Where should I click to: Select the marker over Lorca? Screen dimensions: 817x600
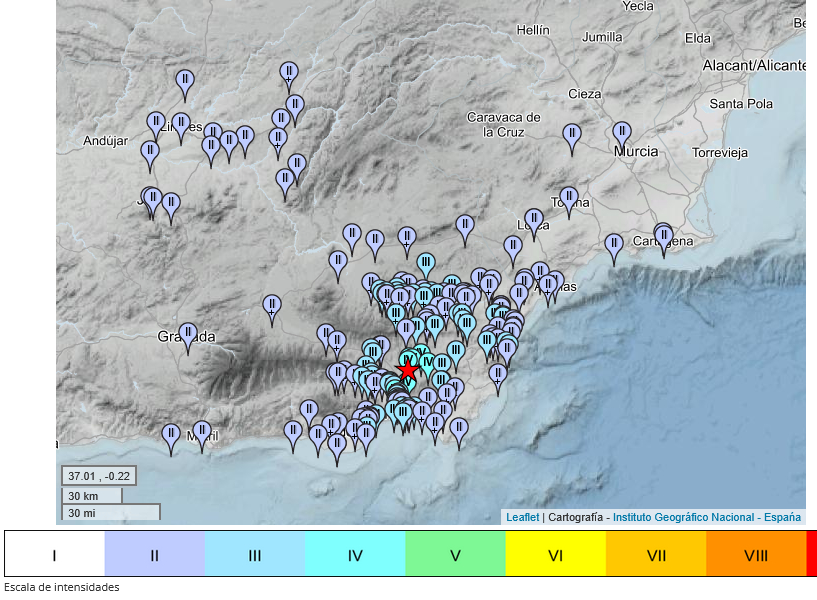pyautogui.click(x=534, y=220)
